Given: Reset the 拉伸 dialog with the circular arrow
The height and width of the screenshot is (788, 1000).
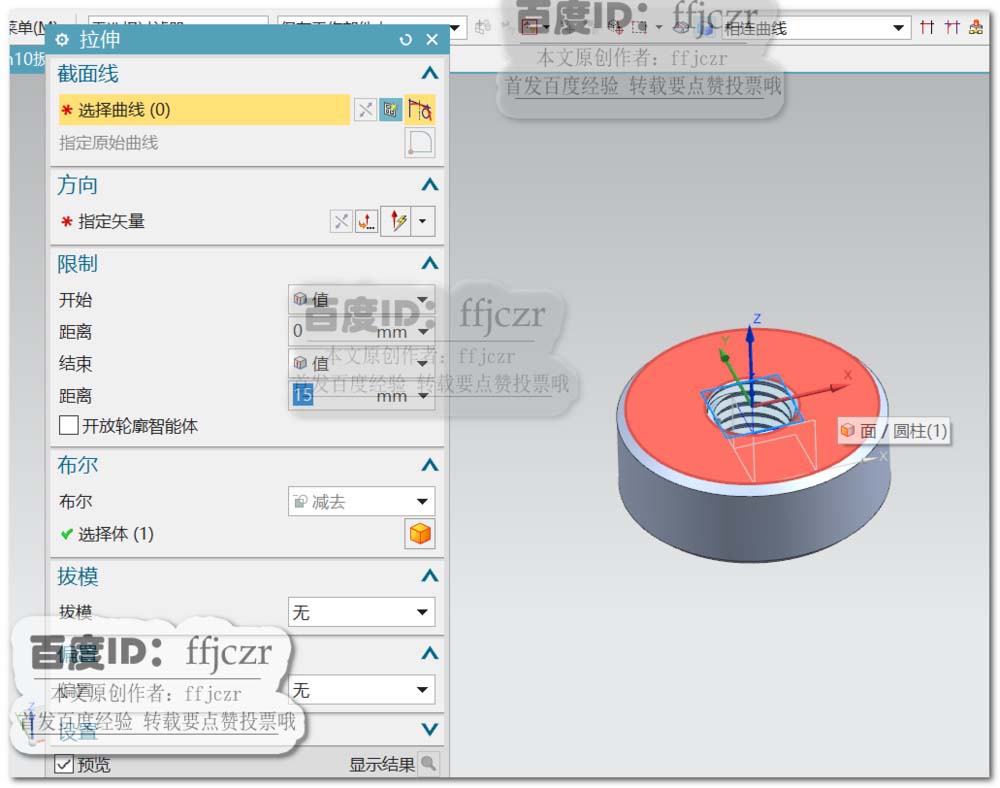Looking at the screenshot, I should click(x=405, y=40).
